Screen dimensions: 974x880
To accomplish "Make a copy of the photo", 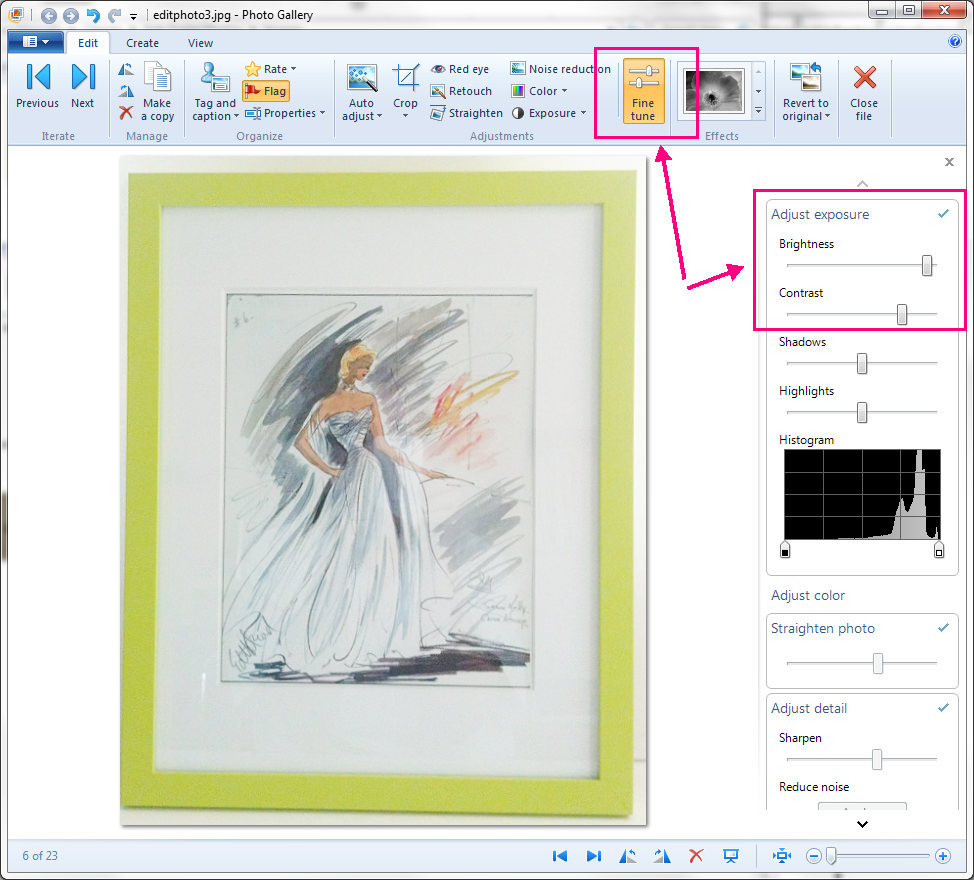I will [x=158, y=91].
